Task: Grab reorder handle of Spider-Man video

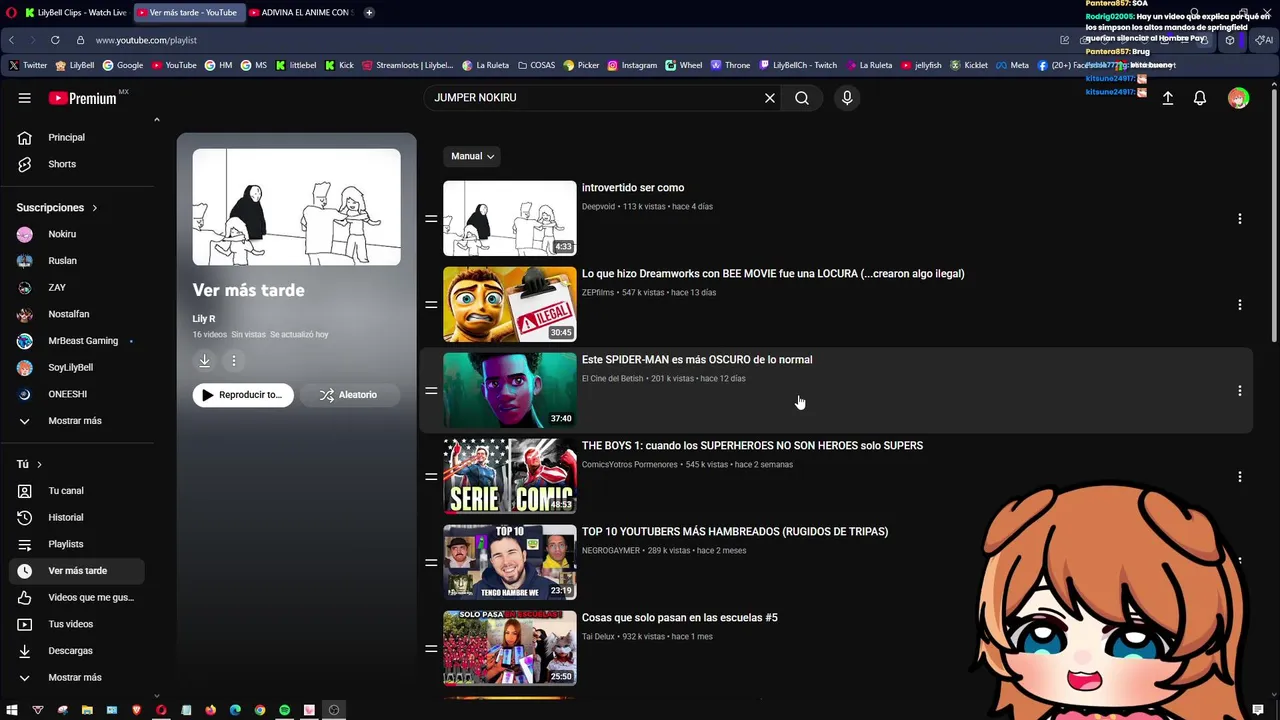Action: coord(431,390)
